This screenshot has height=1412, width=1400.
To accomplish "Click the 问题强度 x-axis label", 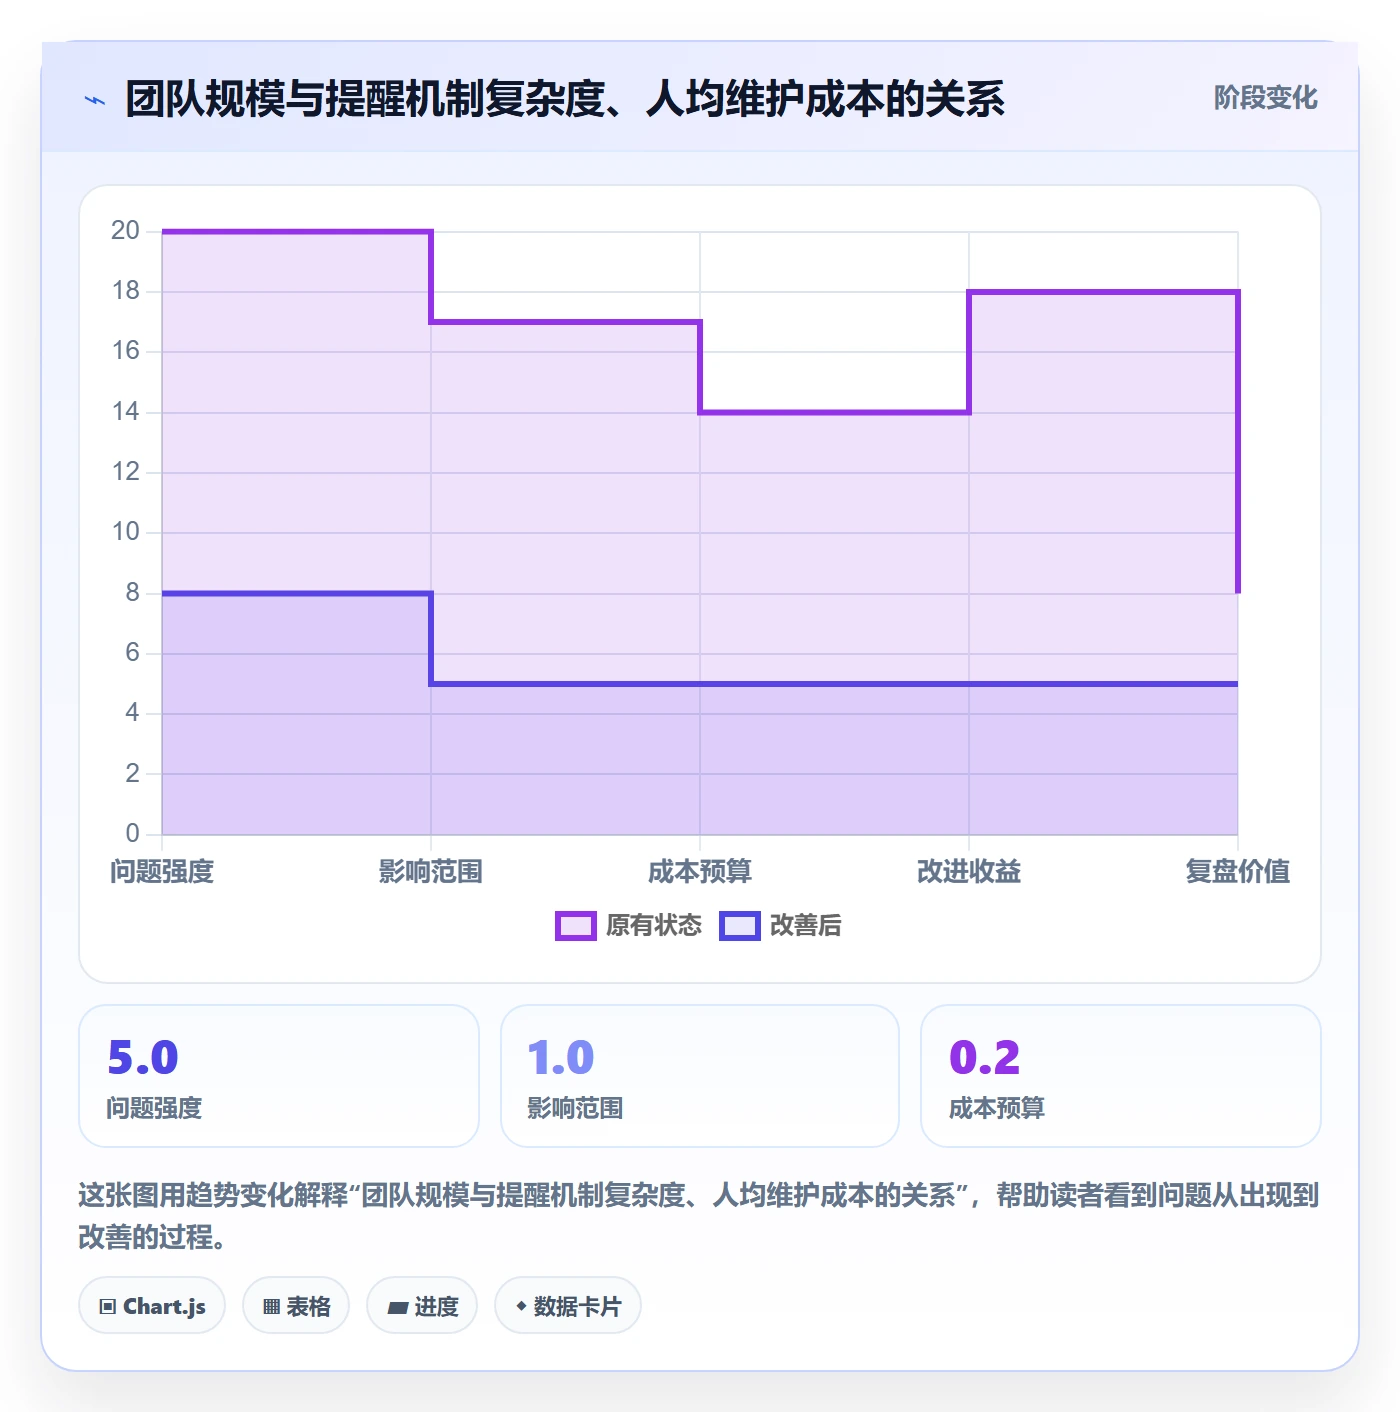I will coord(162,872).
